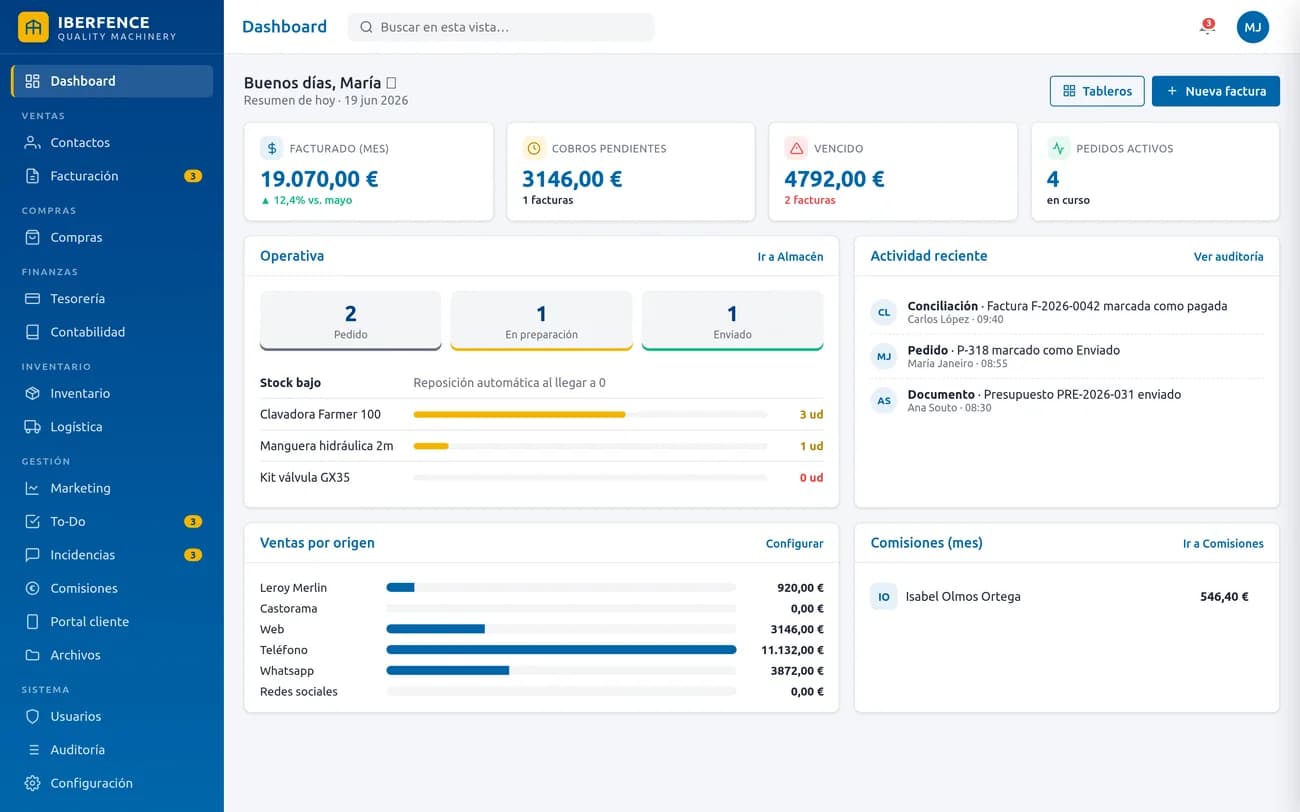This screenshot has width=1300, height=812.
Task: Click the Pedido P-318 marcado como Enviado entry
Action: coord(1067,356)
